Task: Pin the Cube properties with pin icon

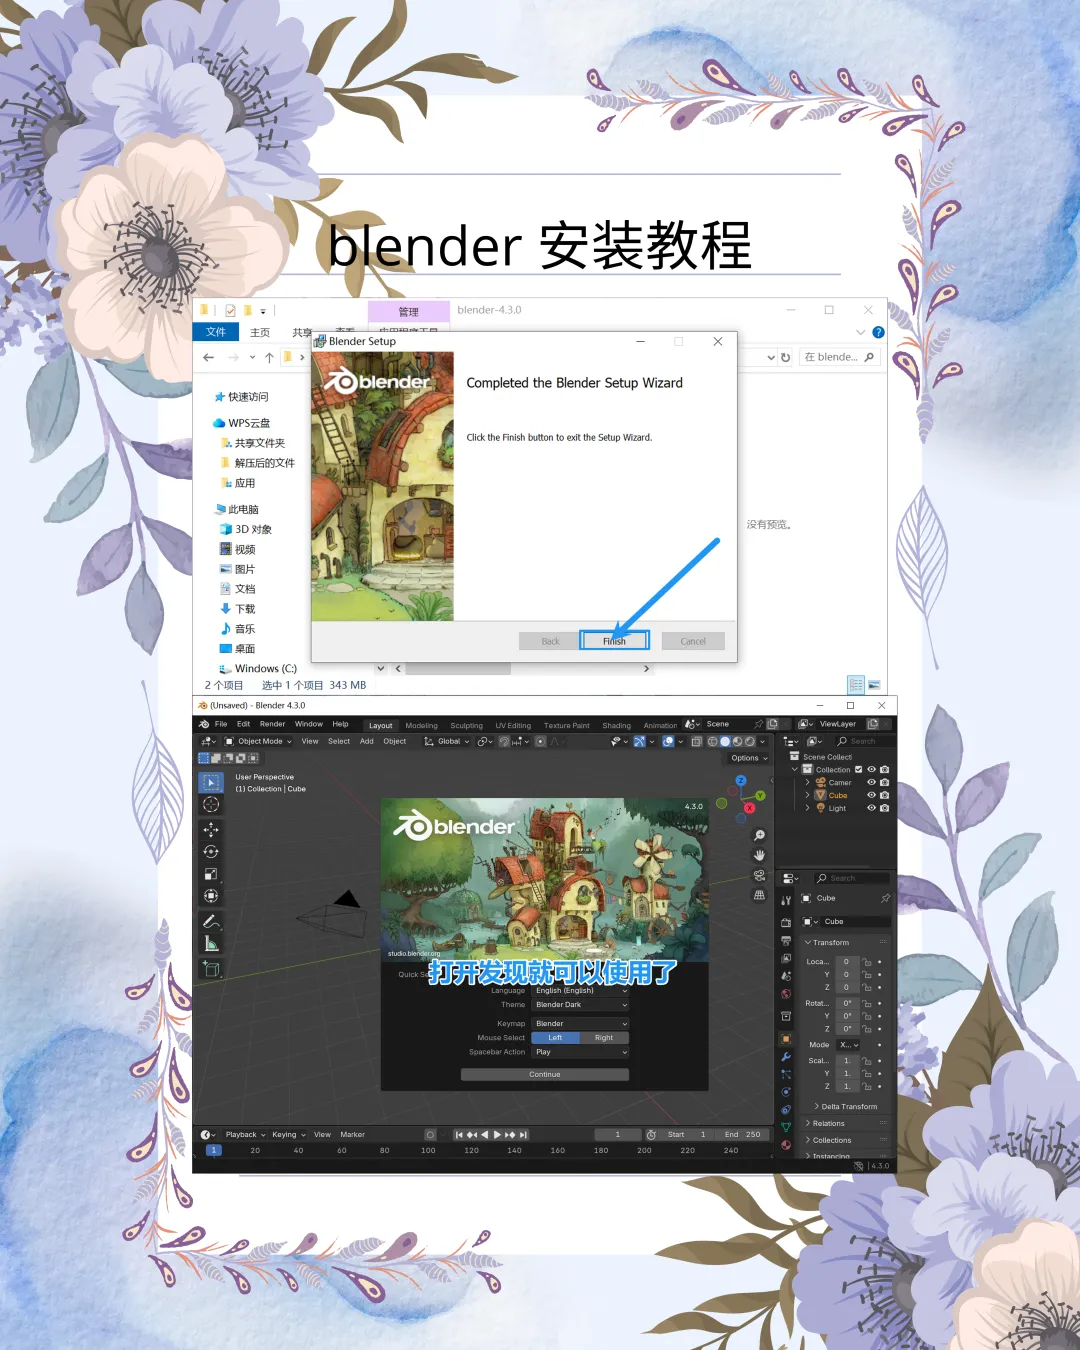Action: (x=885, y=898)
